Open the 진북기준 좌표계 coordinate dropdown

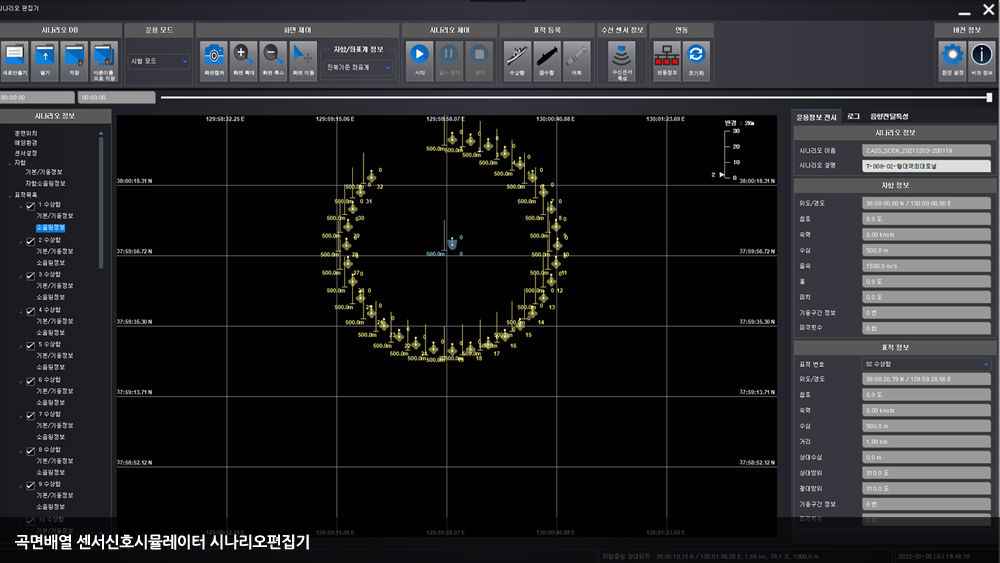(358, 68)
